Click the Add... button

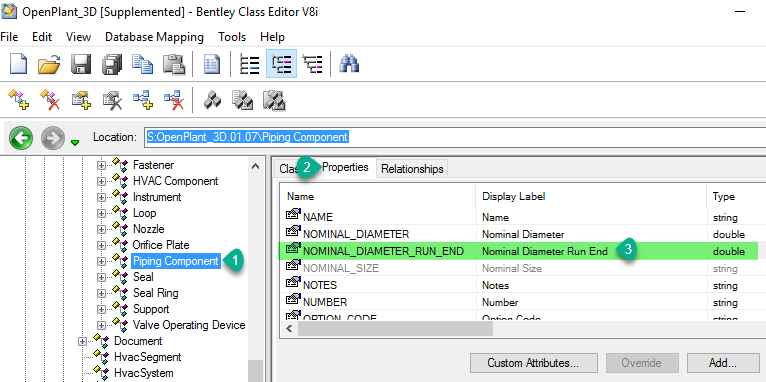tap(723, 363)
